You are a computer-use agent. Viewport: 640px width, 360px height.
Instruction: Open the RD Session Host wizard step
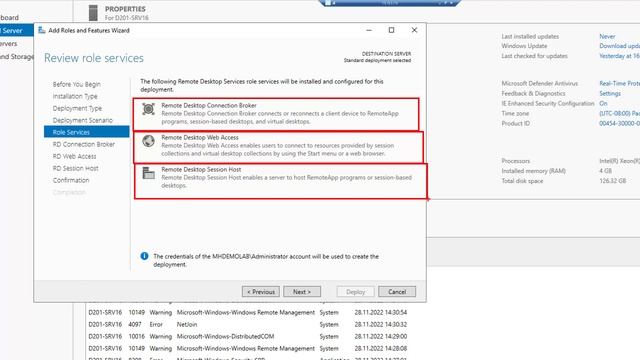76,168
